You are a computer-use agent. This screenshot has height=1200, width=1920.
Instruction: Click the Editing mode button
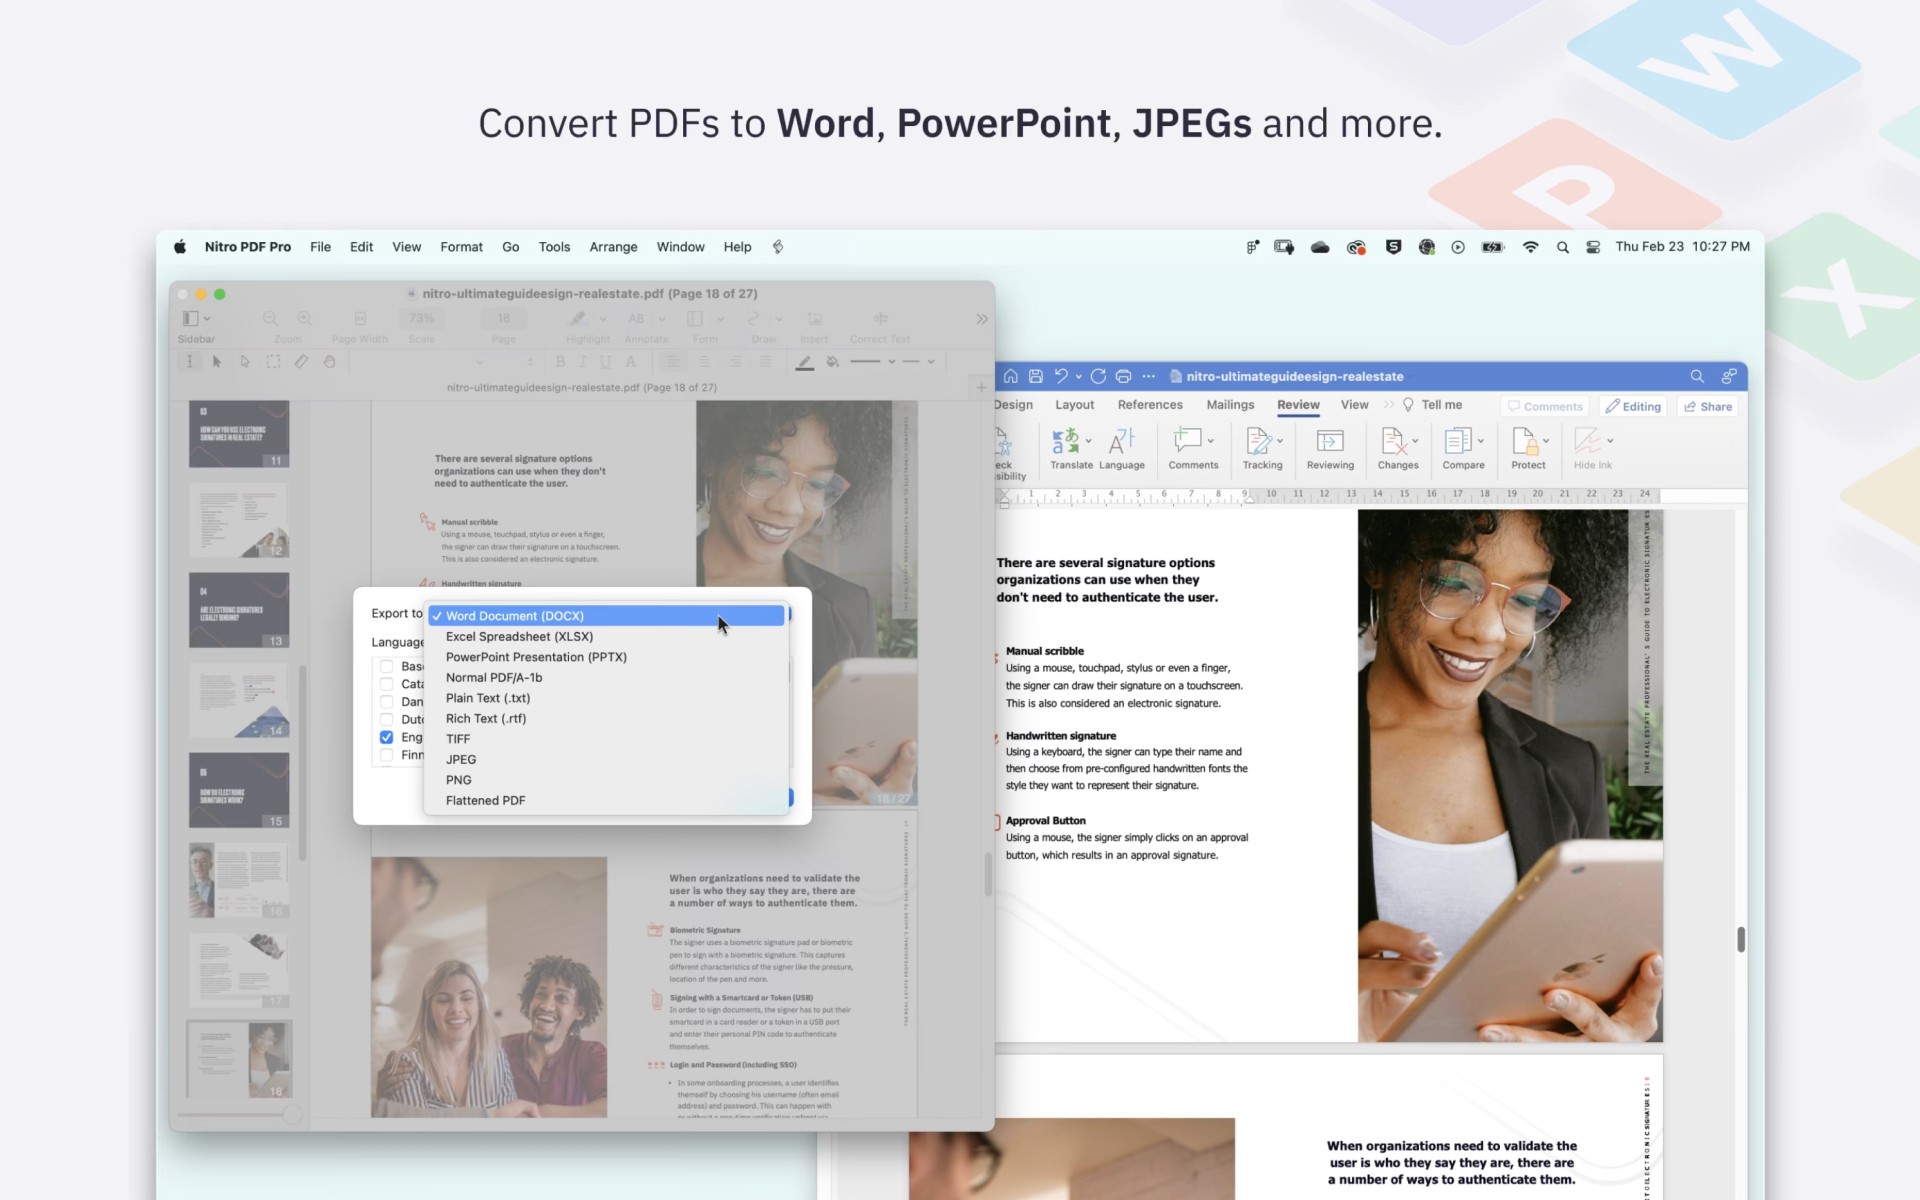[1633, 407]
